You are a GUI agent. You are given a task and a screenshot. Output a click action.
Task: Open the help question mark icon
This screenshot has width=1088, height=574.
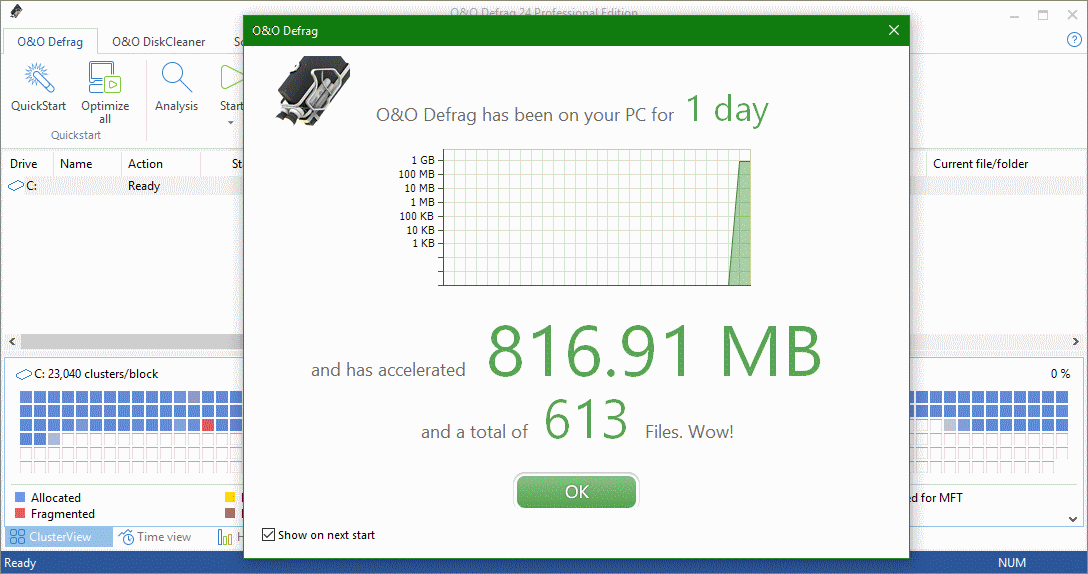pyautogui.click(x=1073, y=40)
